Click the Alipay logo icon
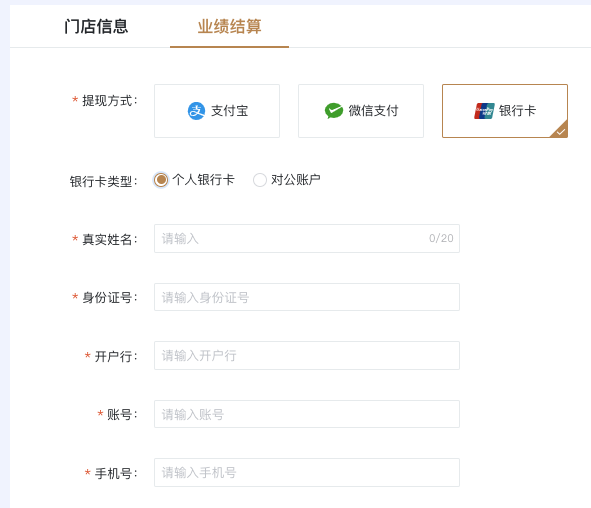The width and height of the screenshot is (591, 508). click(x=196, y=111)
